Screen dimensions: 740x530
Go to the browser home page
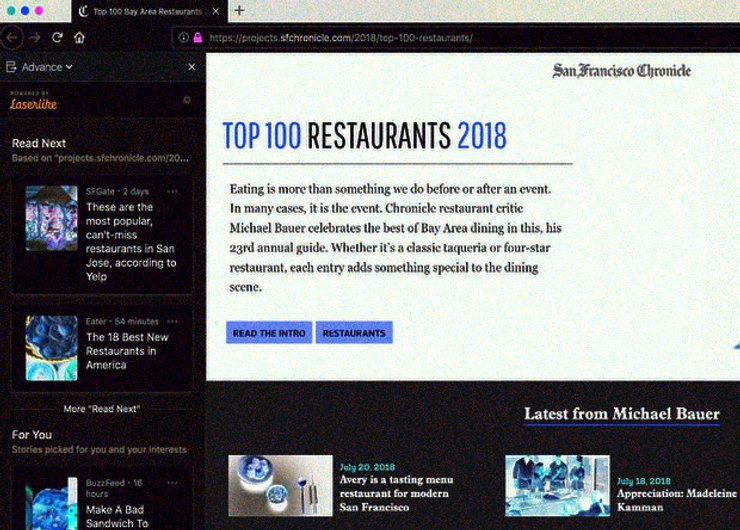(x=79, y=38)
